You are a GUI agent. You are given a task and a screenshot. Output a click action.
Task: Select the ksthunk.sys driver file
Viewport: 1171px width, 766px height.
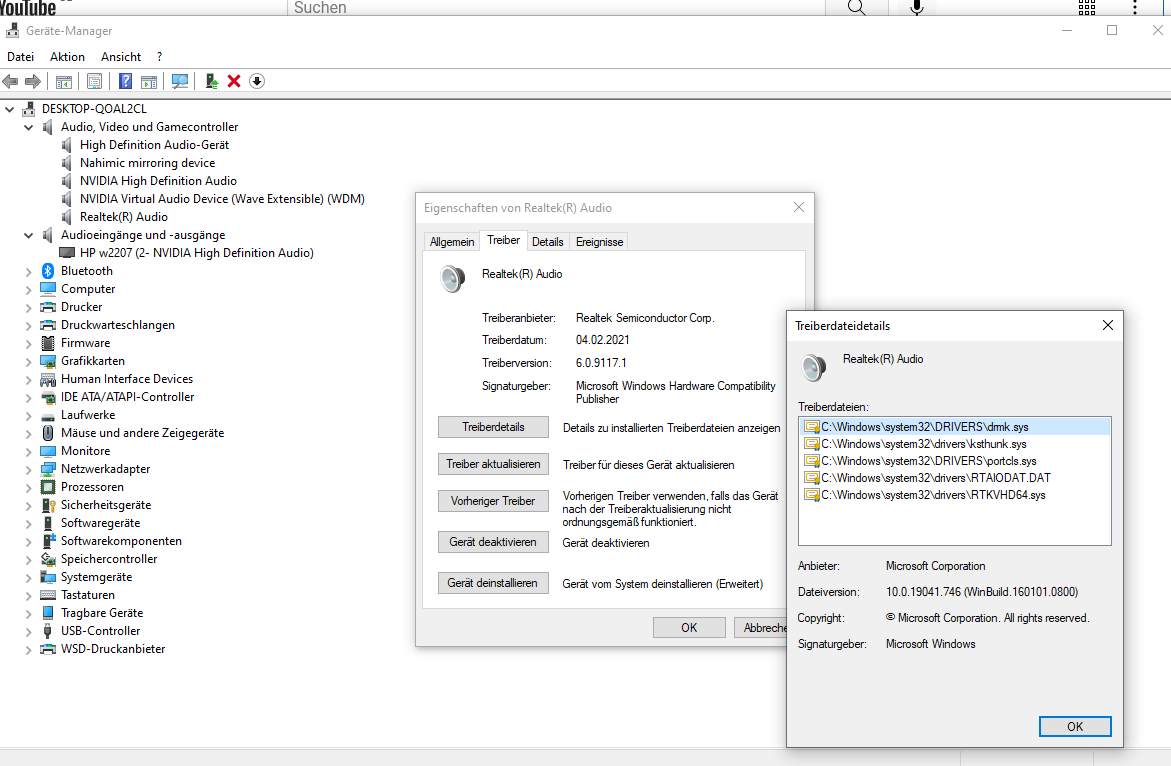(924, 444)
